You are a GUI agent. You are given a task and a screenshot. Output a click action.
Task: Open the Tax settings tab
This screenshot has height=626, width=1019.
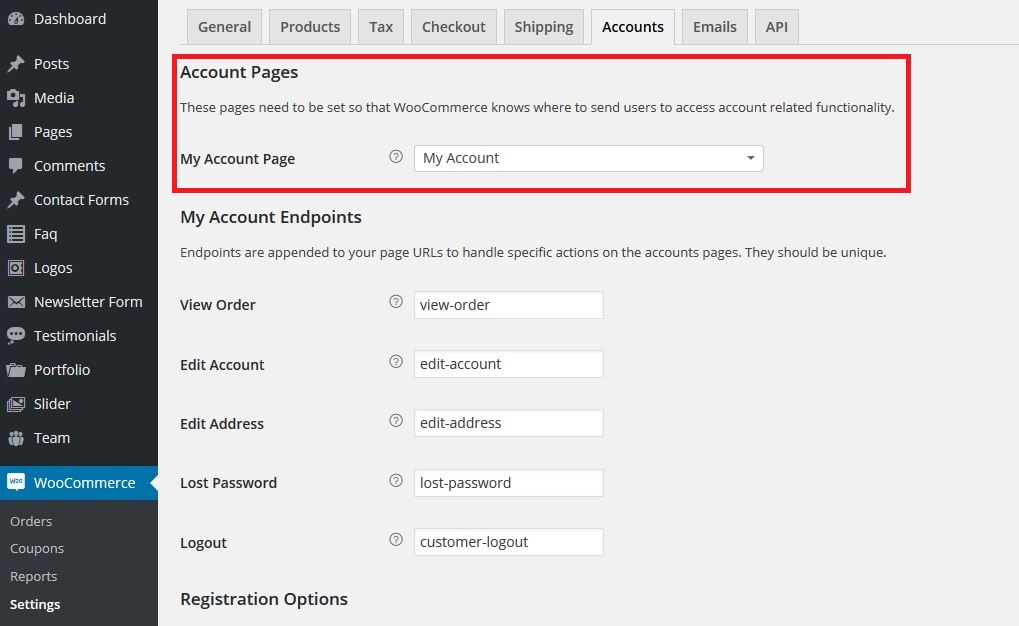tap(381, 27)
